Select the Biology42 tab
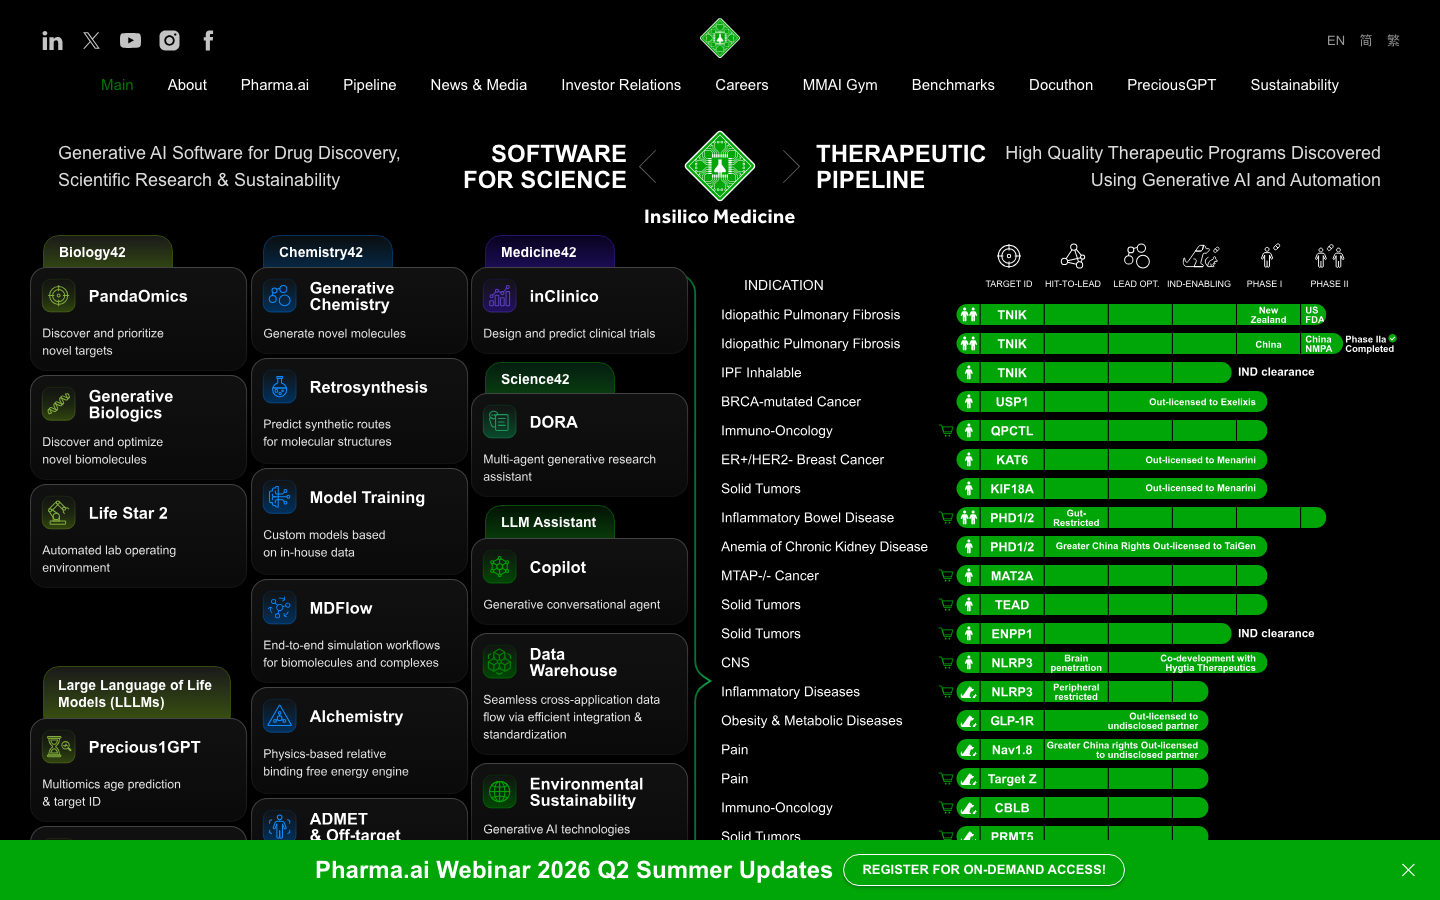The image size is (1440, 900). (108, 252)
